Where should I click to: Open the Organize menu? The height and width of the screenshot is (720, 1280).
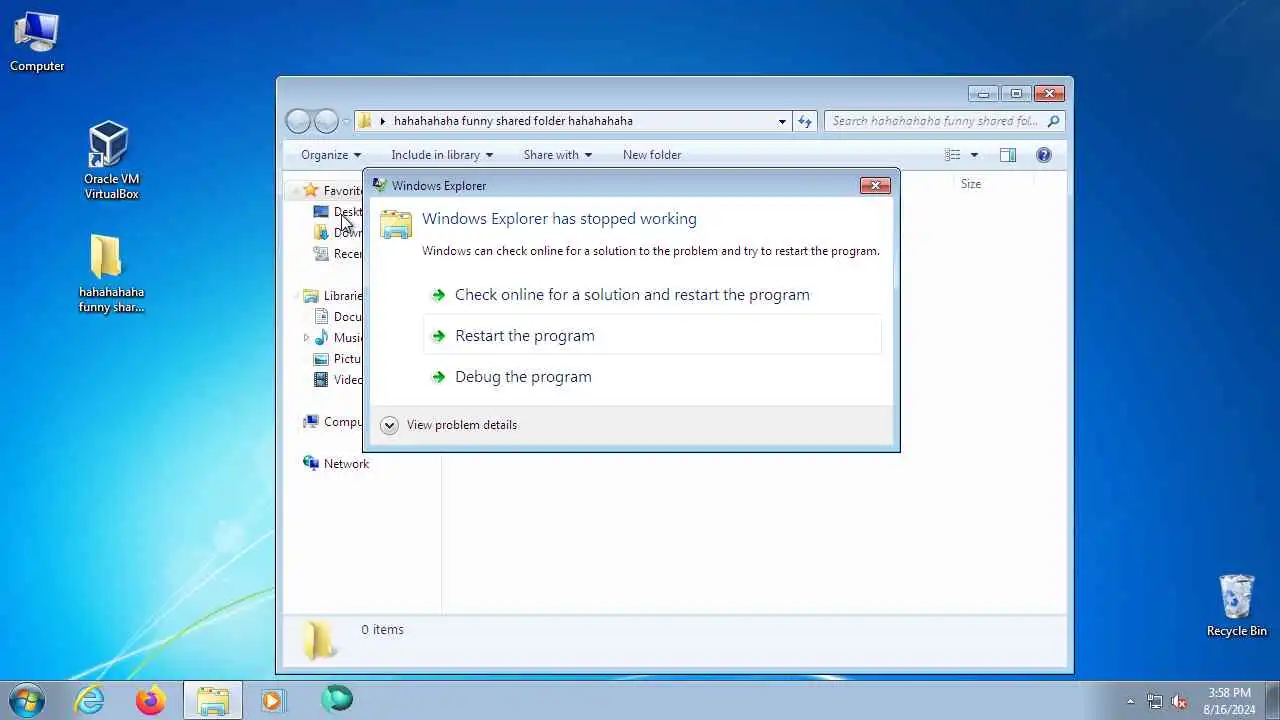coord(331,155)
